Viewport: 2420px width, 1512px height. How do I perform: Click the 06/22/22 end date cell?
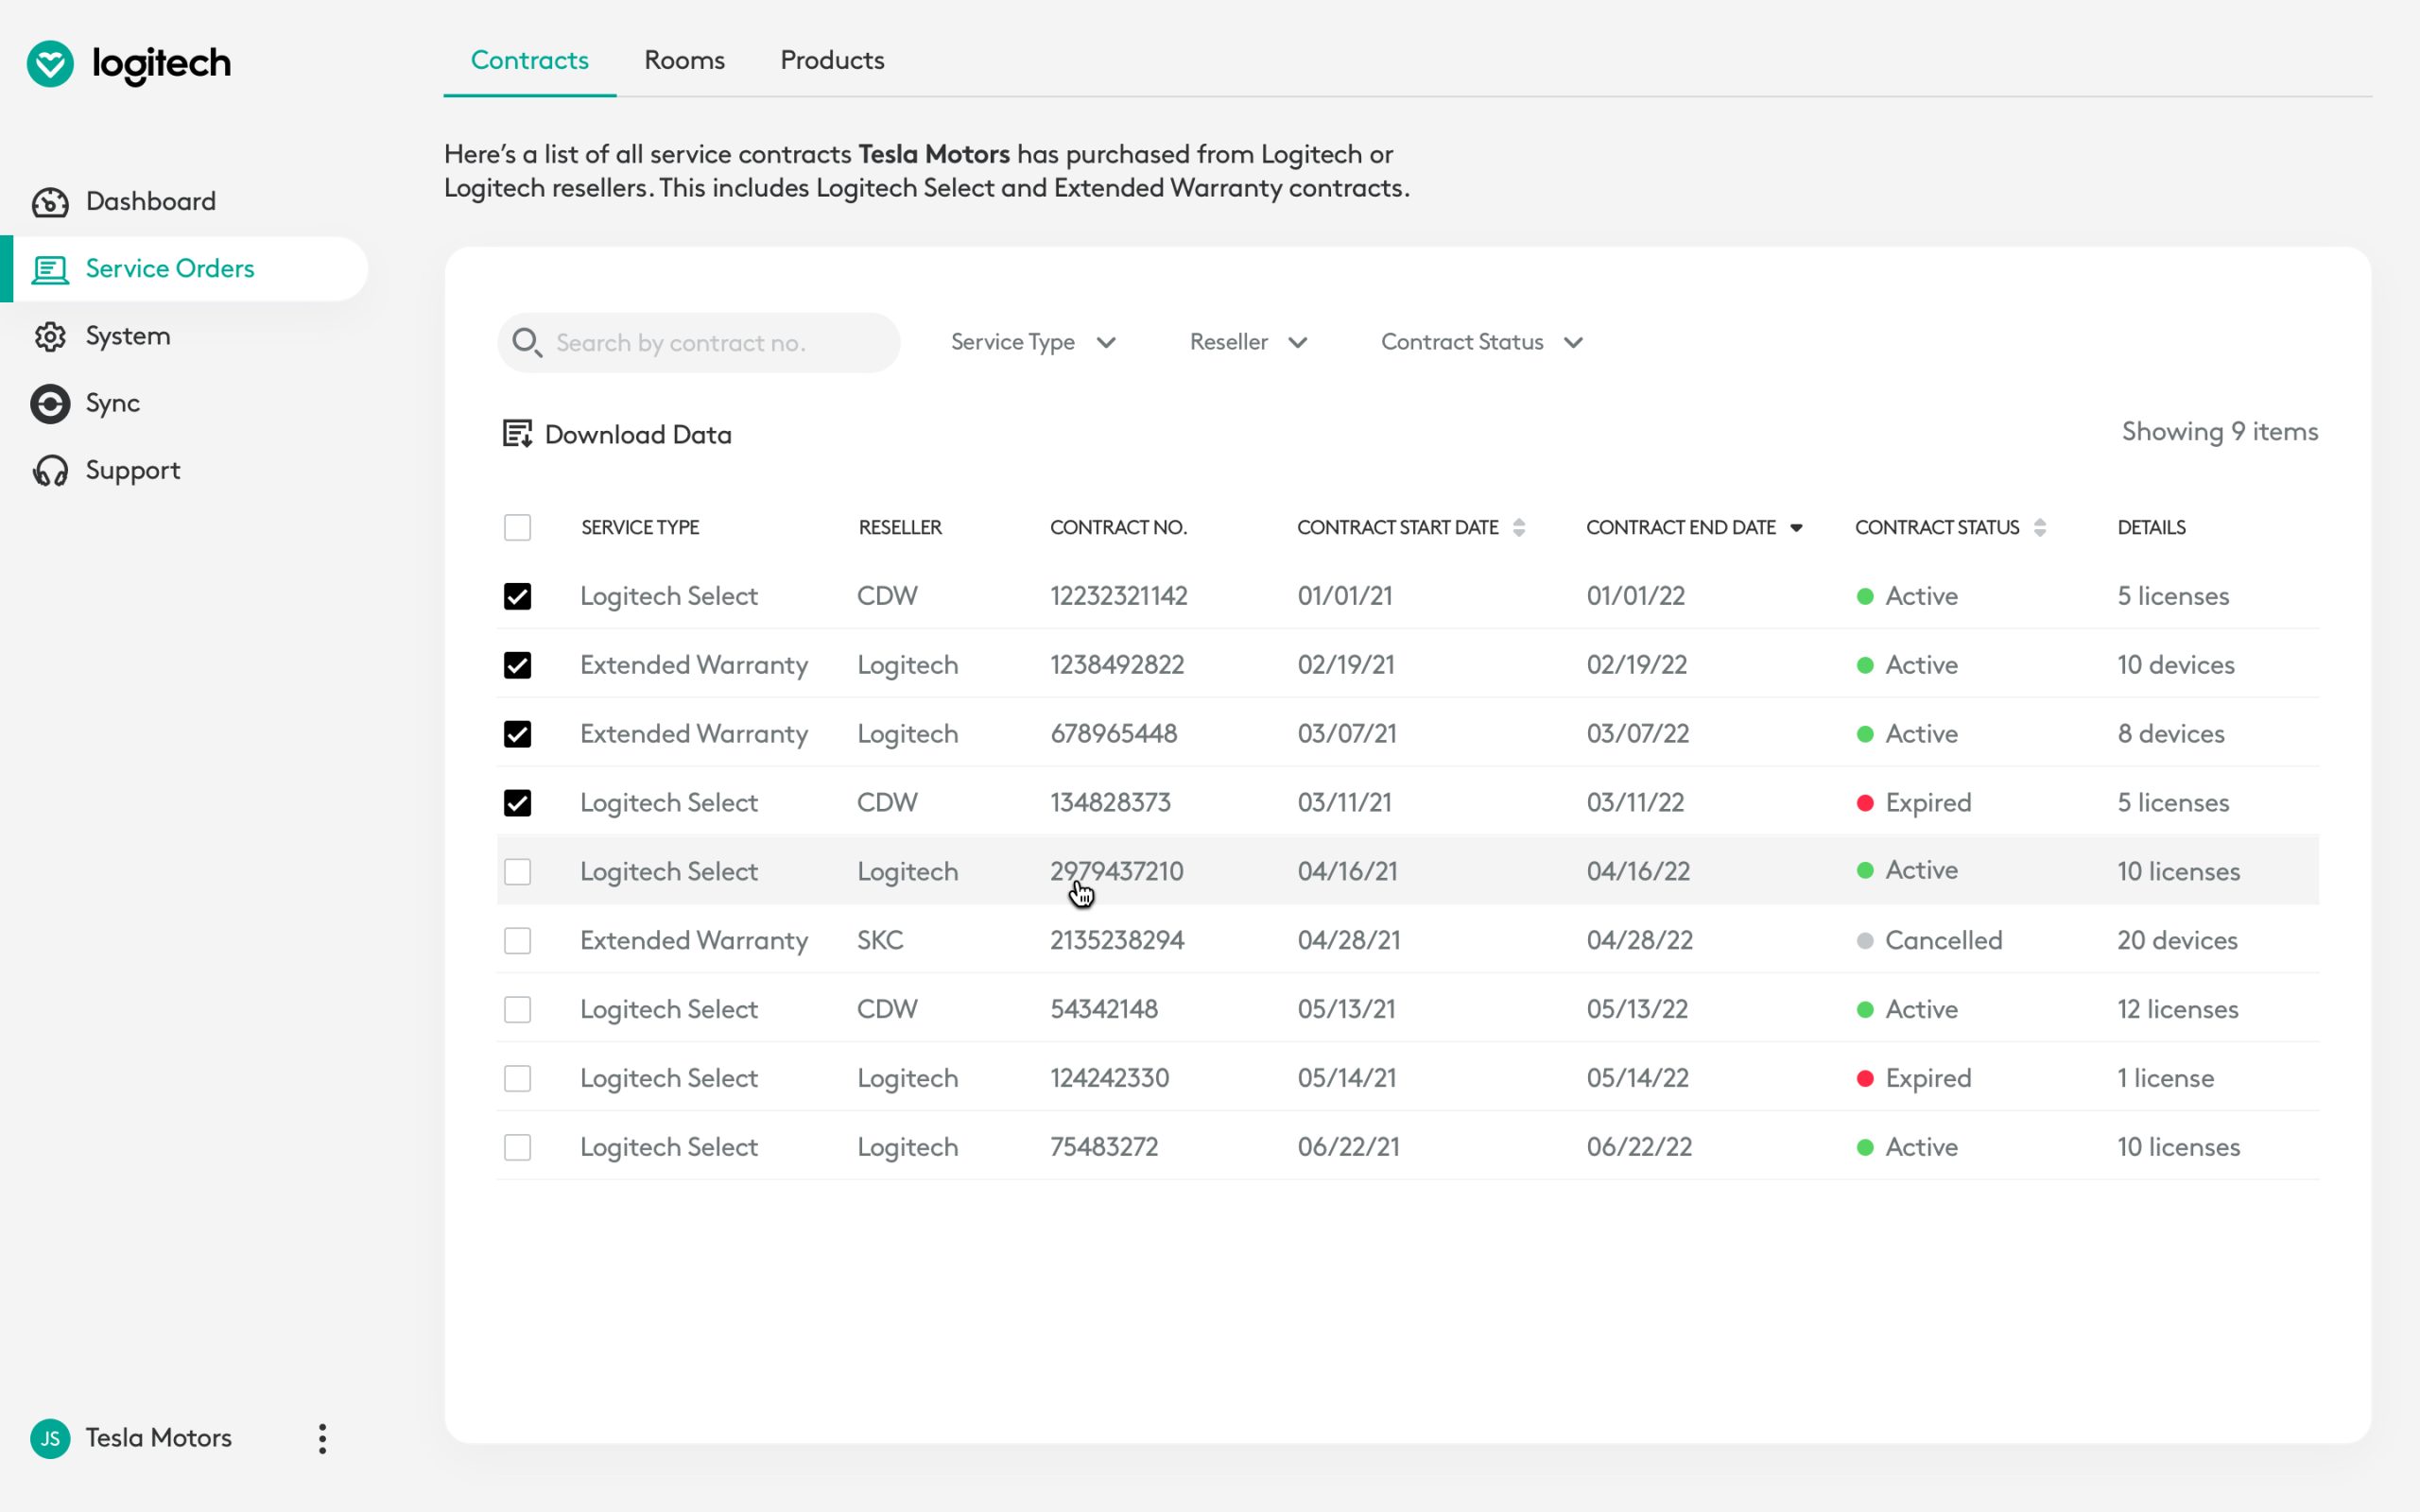pyautogui.click(x=1639, y=1147)
